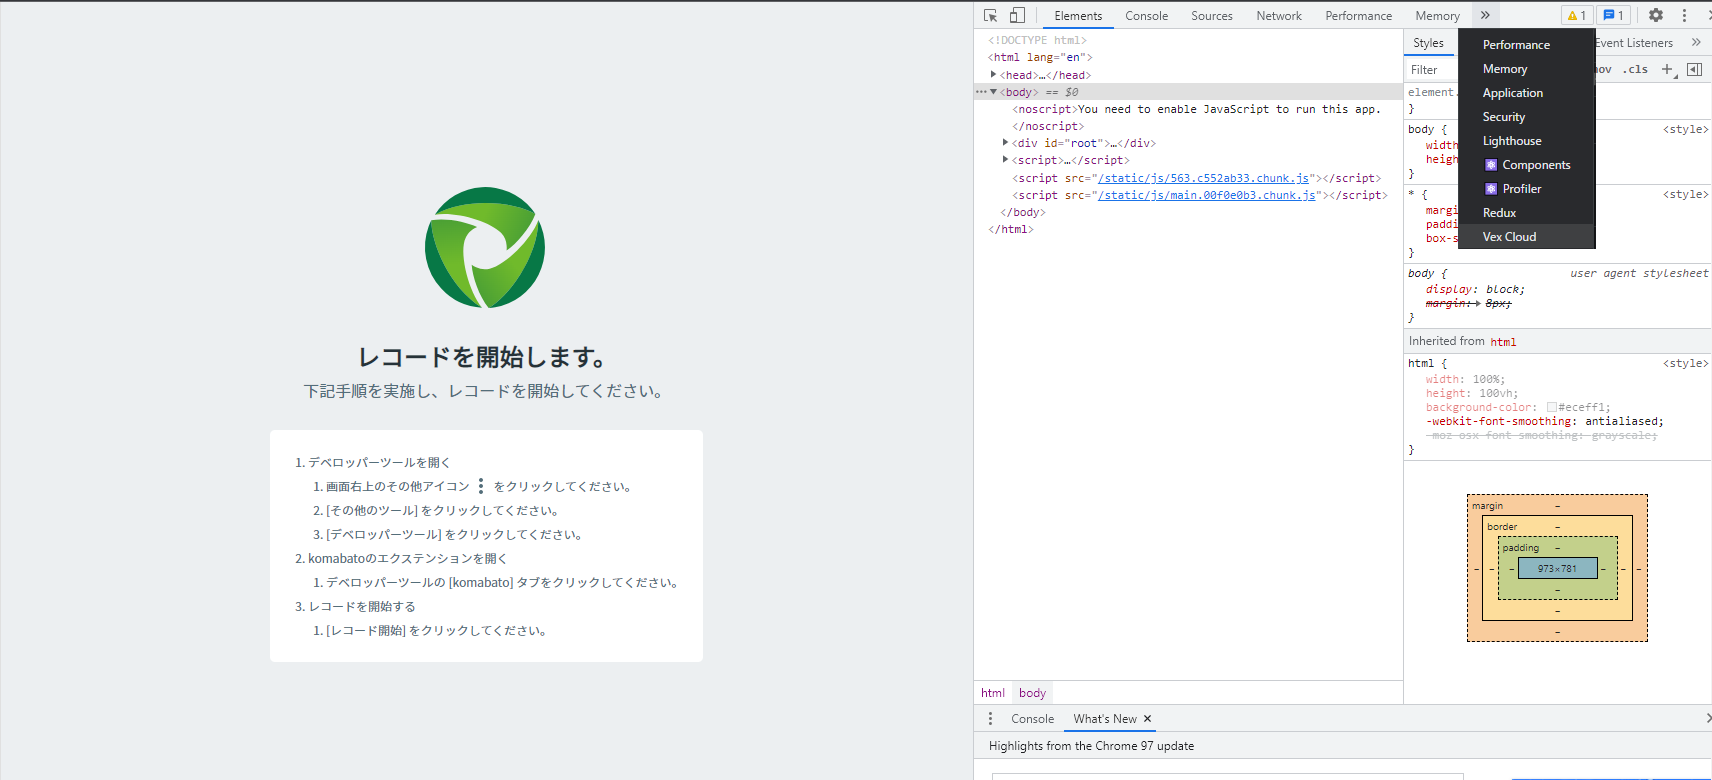Click the more tabs chevron next to Memory
This screenshot has height=780, width=1712.
[1485, 15]
